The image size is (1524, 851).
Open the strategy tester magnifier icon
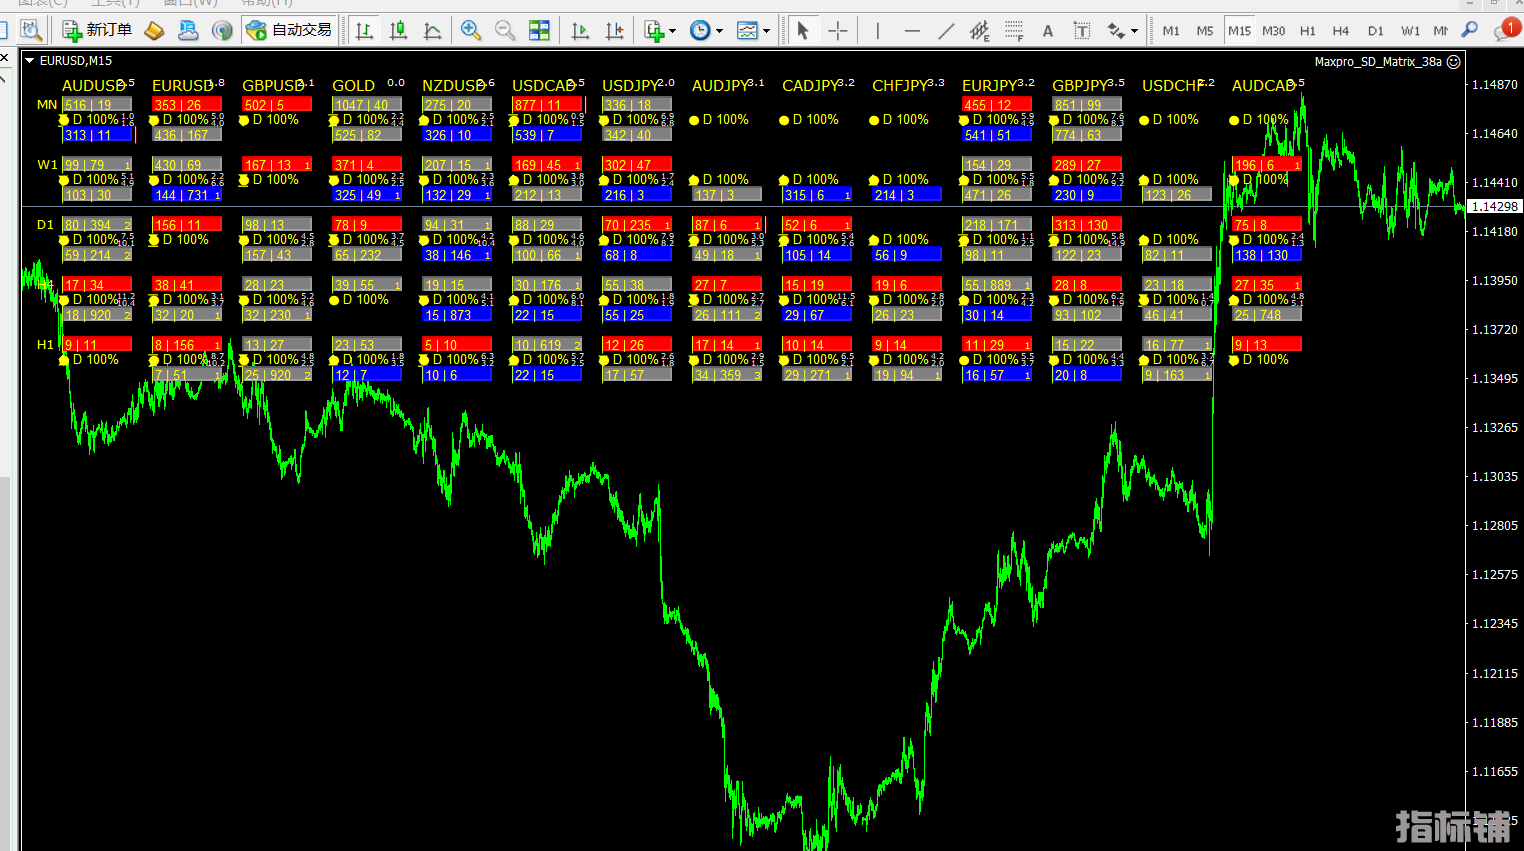point(31,31)
